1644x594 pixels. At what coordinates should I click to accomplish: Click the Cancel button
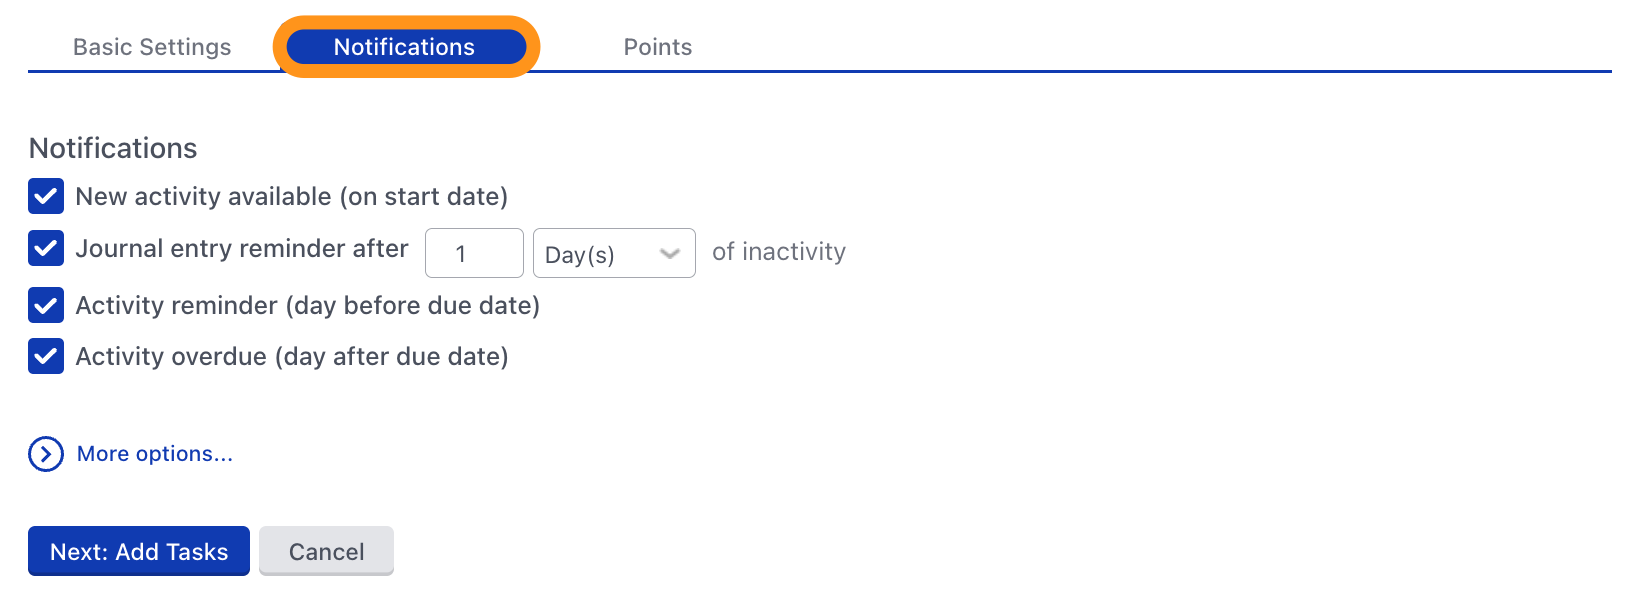click(x=326, y=551)
